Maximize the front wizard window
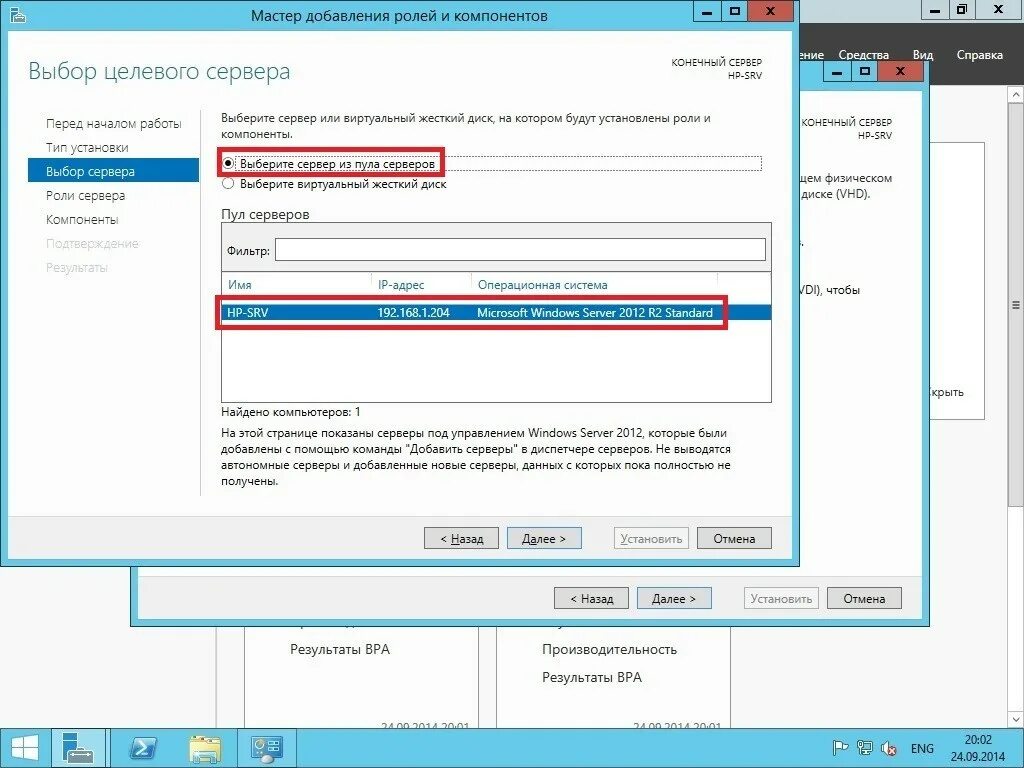 tap(735, 11)
